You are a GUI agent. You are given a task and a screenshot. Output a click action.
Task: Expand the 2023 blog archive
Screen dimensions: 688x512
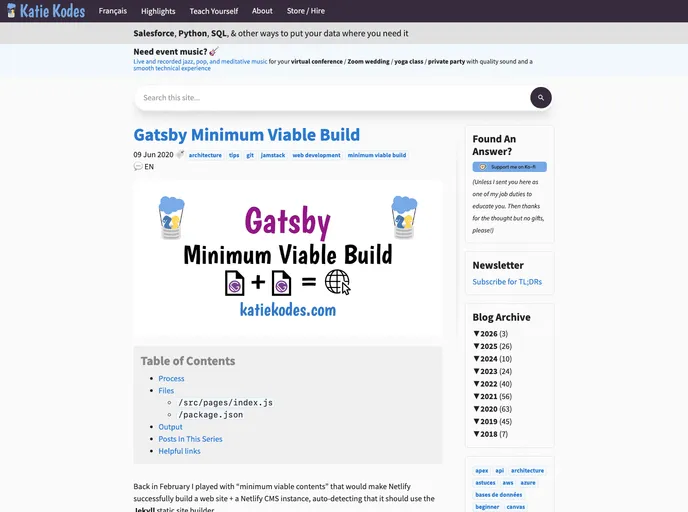(x=492, y=371)
